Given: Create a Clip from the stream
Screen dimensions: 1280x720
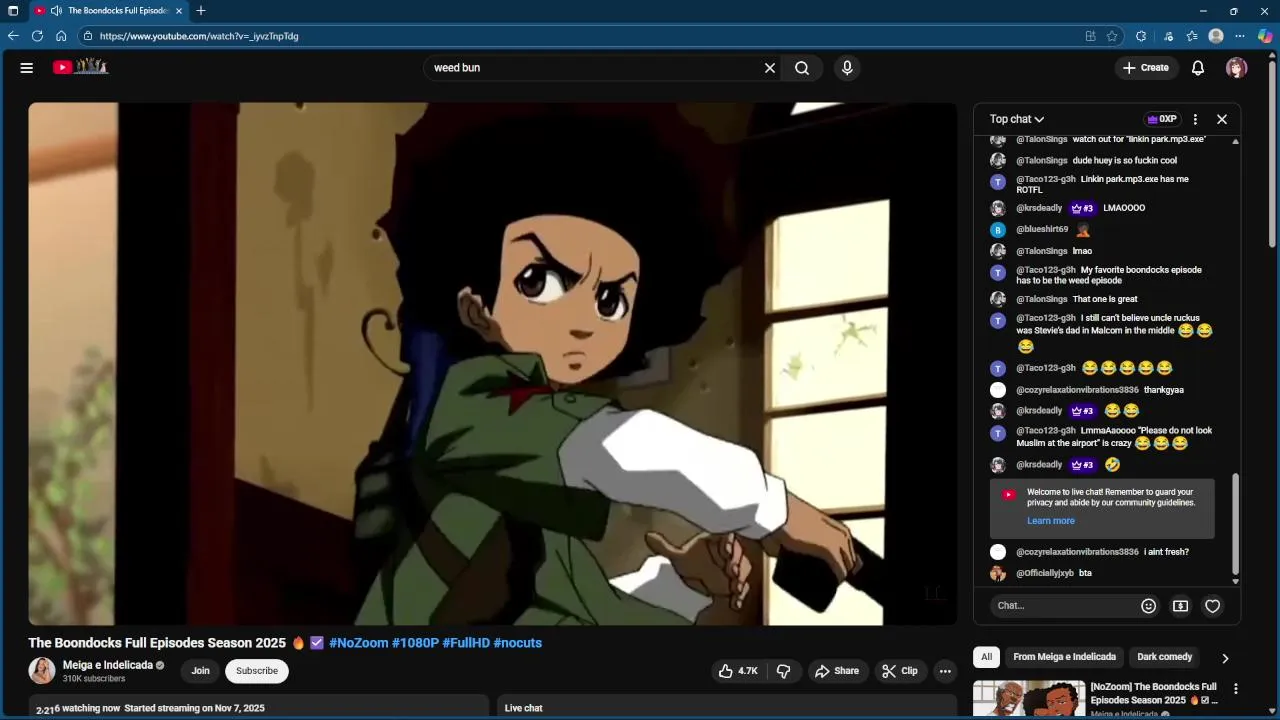Looking at the screenshot, I should click(899, 671).
